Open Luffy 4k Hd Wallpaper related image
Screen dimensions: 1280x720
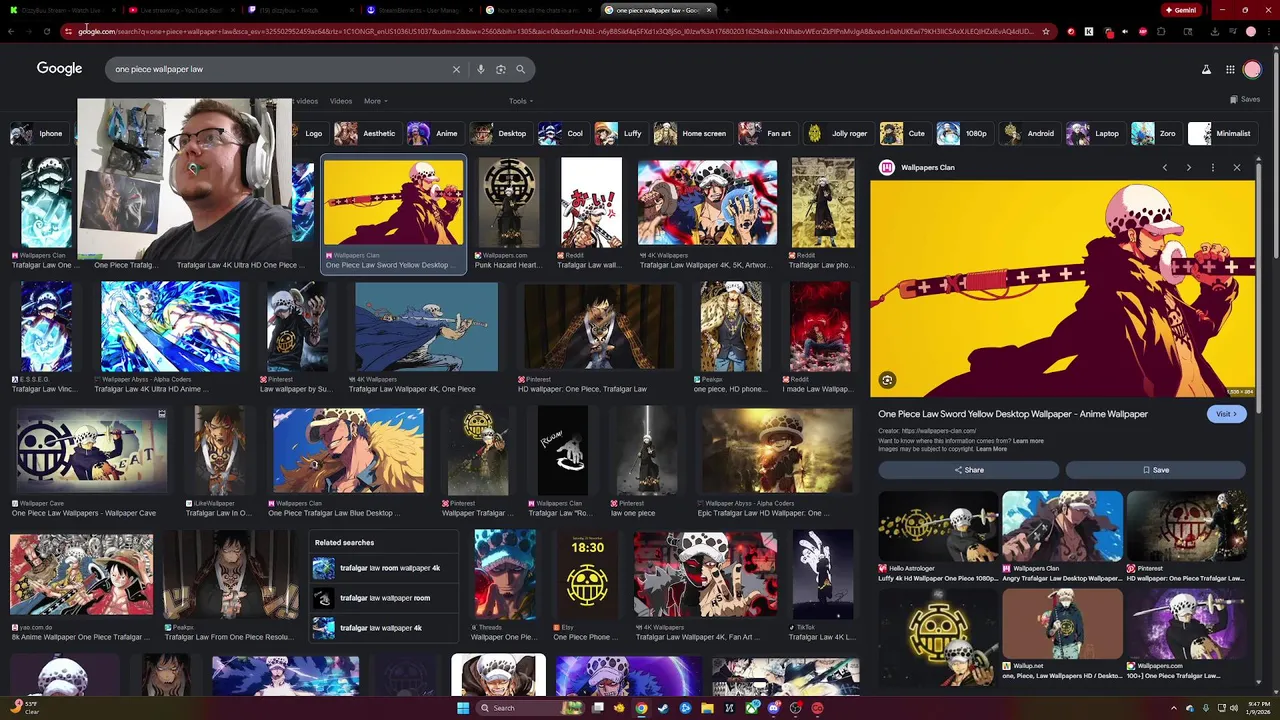click(x=938, y=526)
